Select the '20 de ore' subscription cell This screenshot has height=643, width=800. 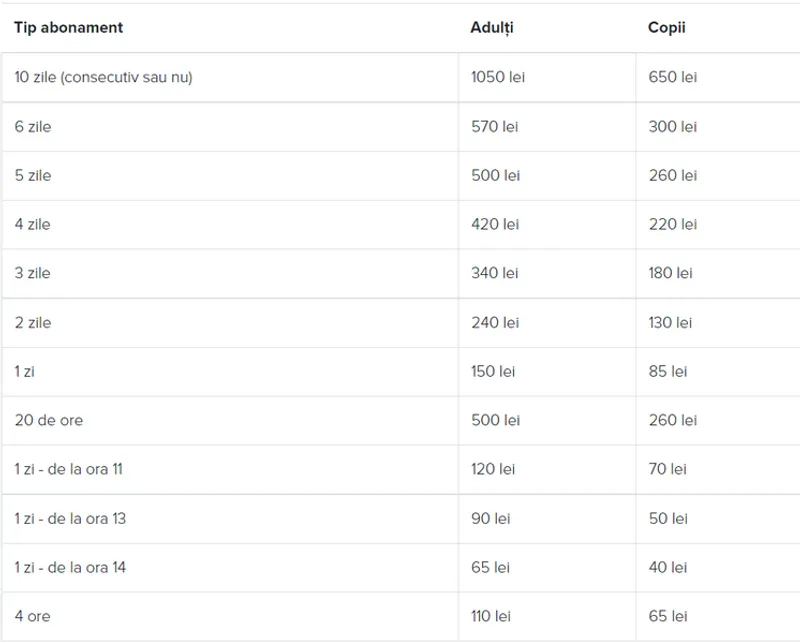point(49,420)
